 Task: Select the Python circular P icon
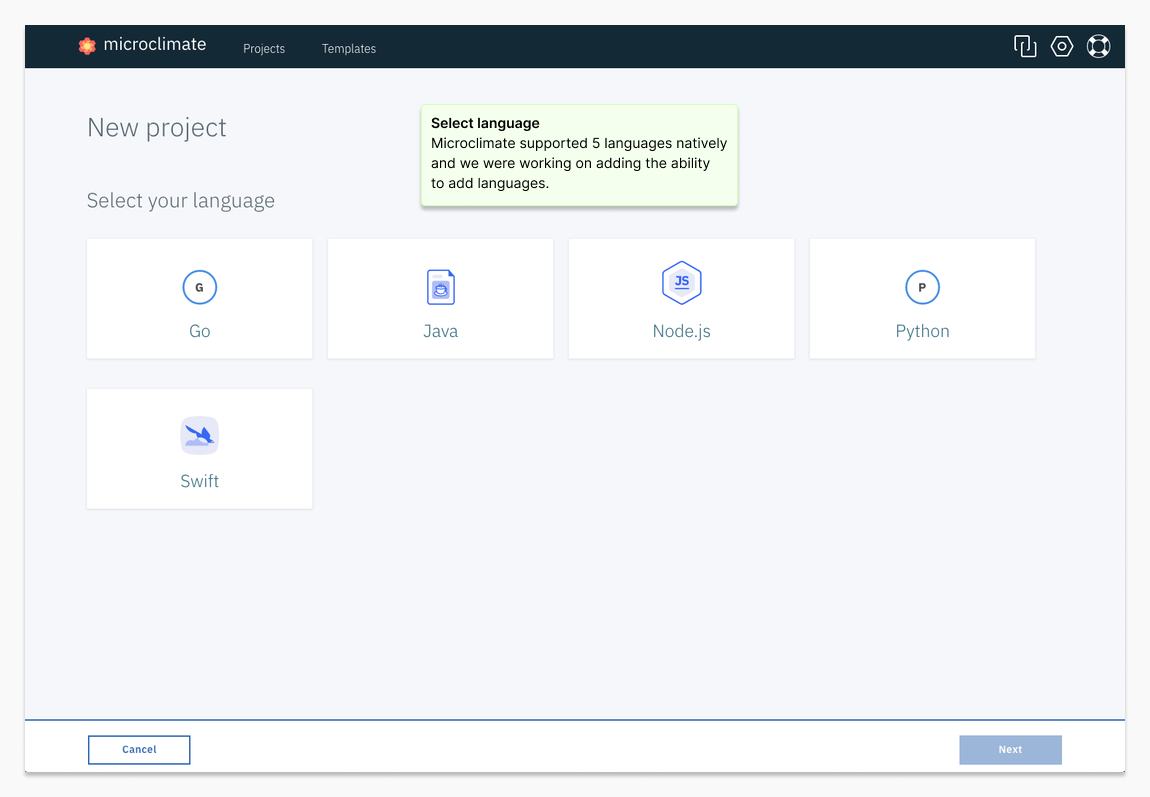[922, 287]
